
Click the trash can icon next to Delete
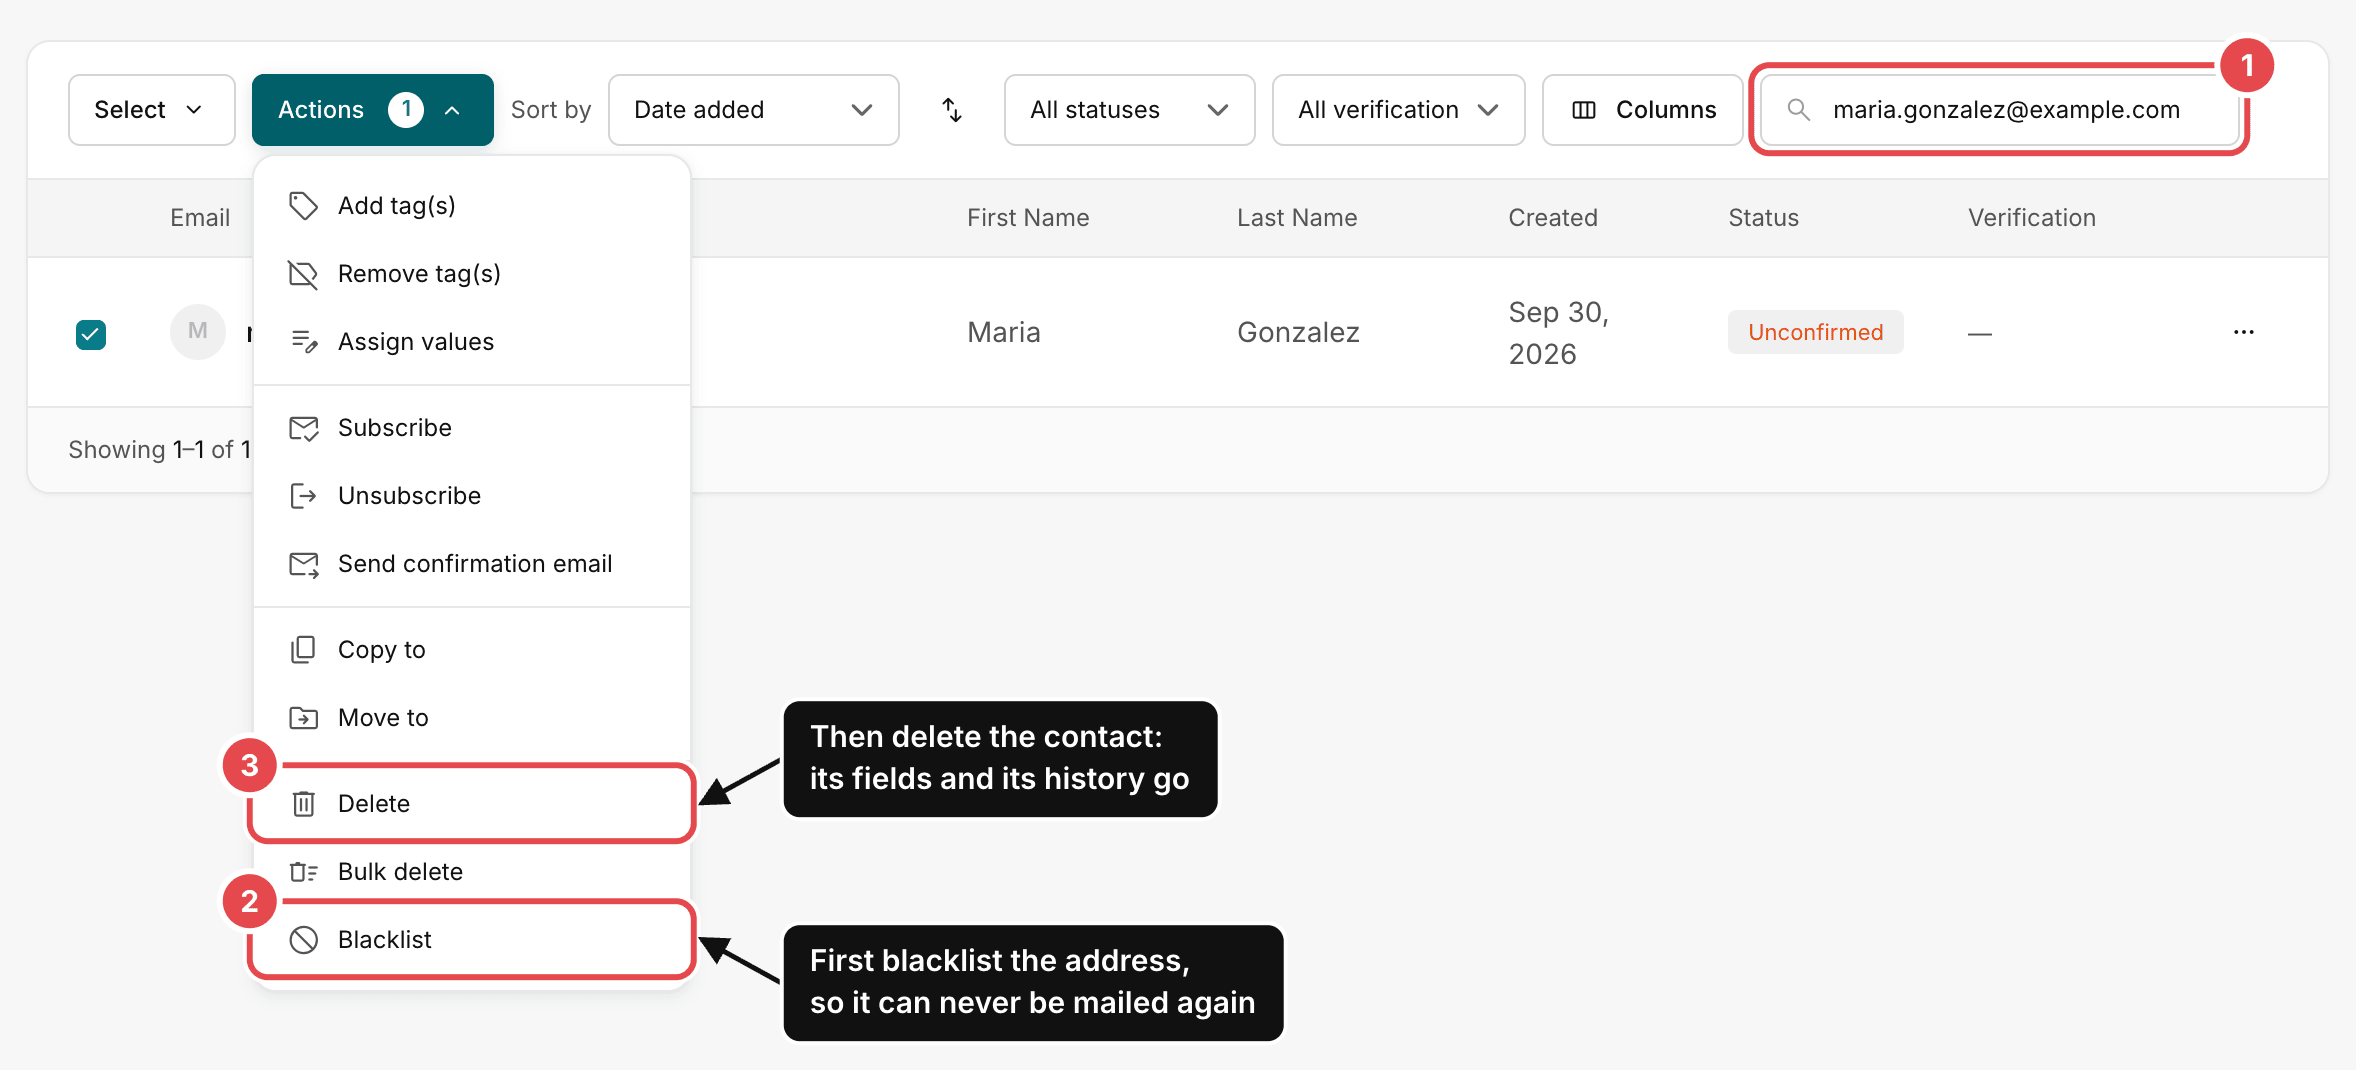[303, 804]
